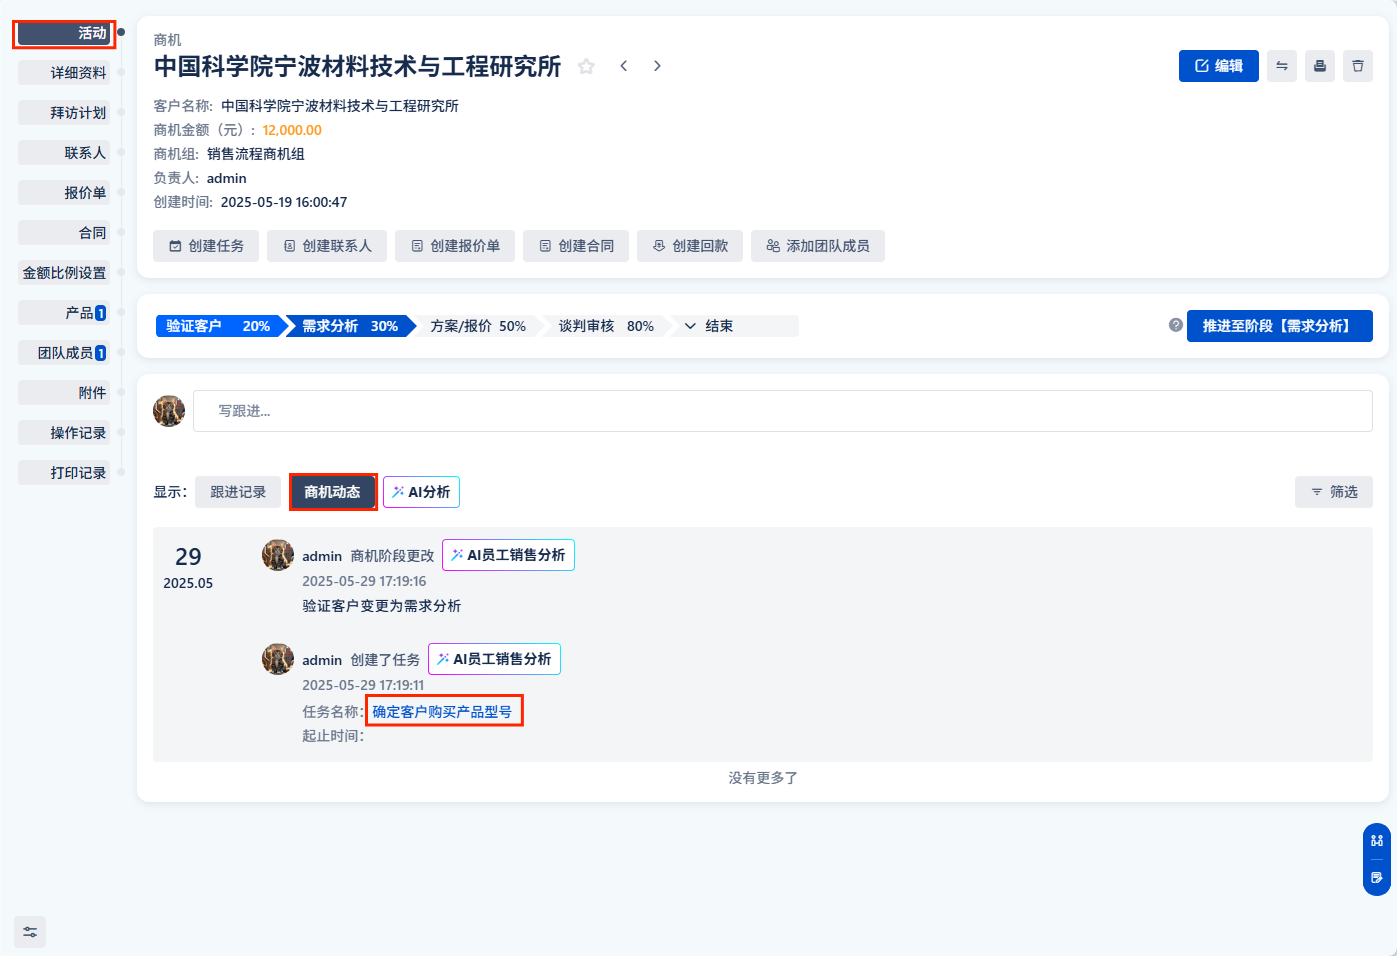
Task: Click the timestamp 2025-05-29 17:19:16
Action: (x=364, y=581)
